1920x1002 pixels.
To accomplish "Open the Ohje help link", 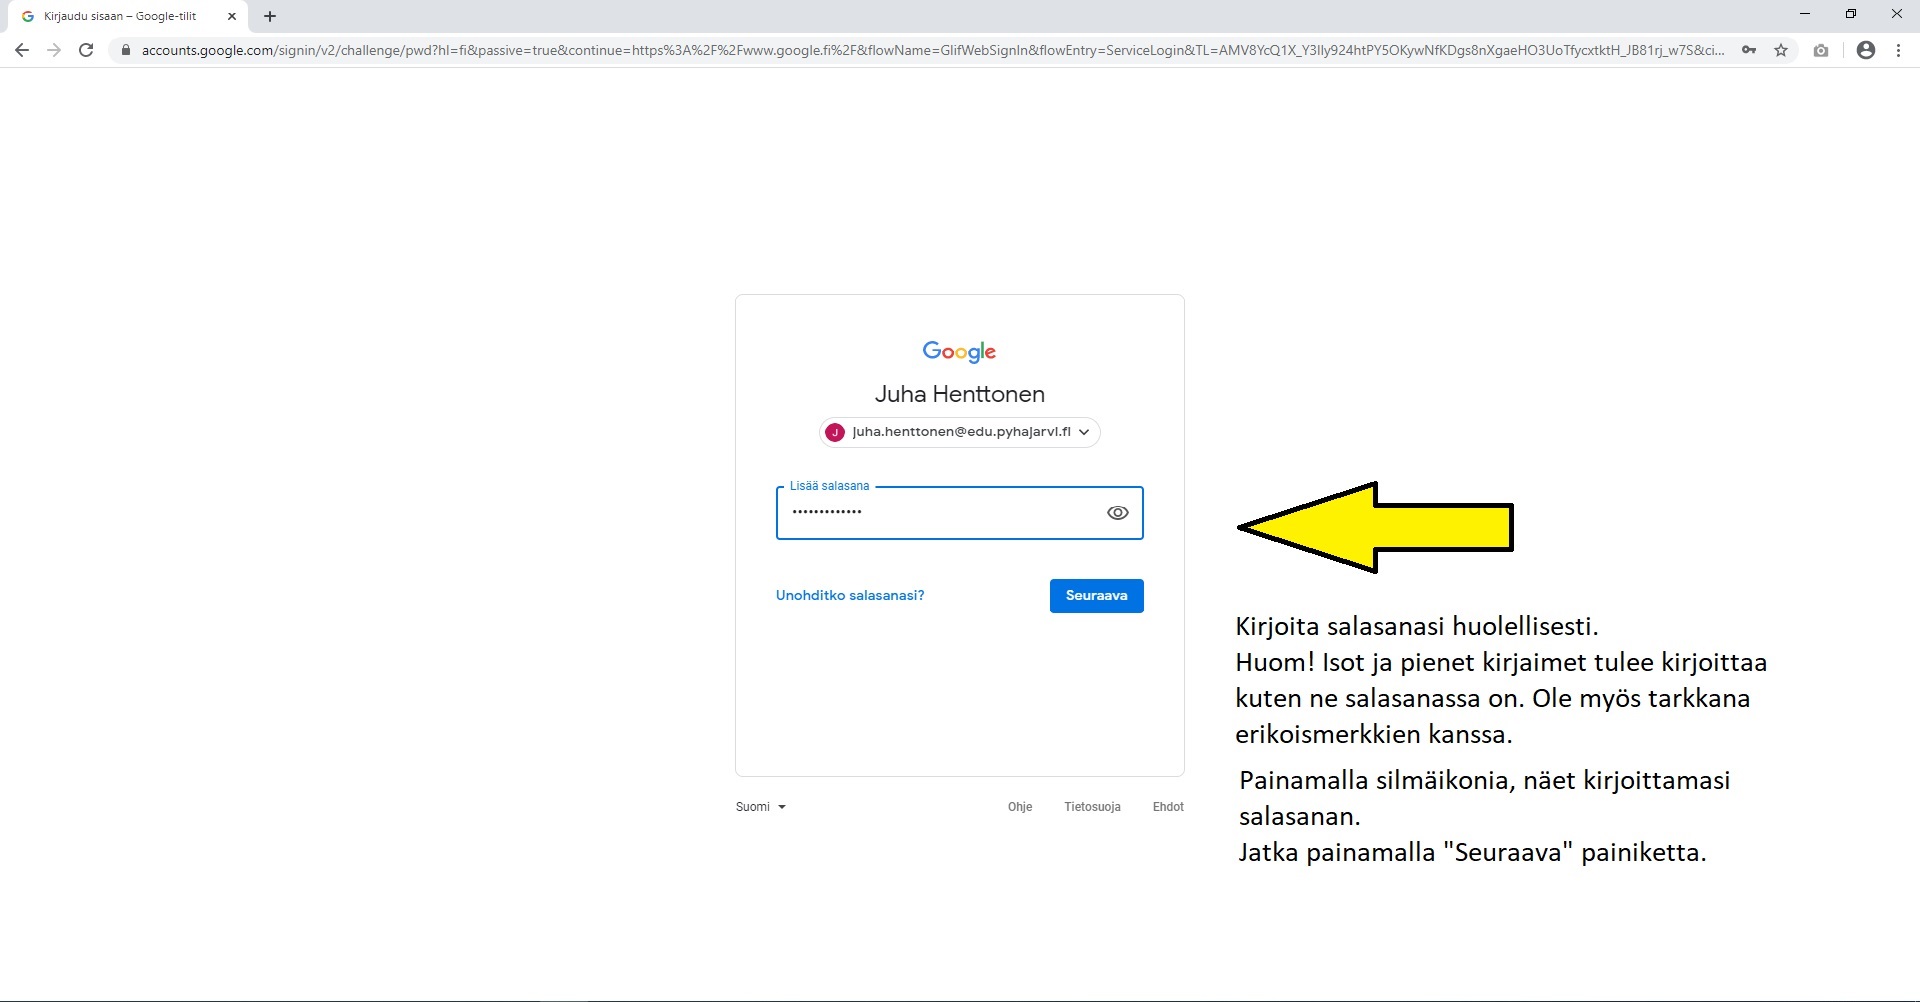I will click(1019, 807).
